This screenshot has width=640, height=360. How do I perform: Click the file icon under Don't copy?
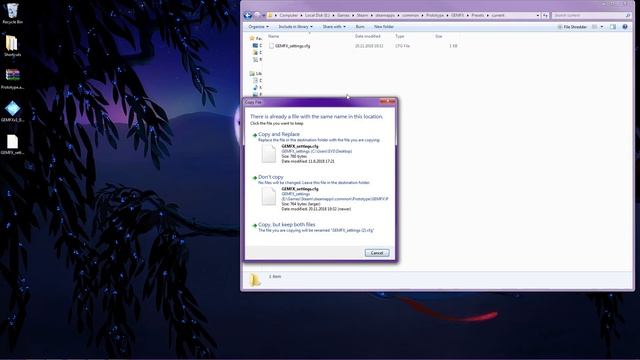click(269, 197)
